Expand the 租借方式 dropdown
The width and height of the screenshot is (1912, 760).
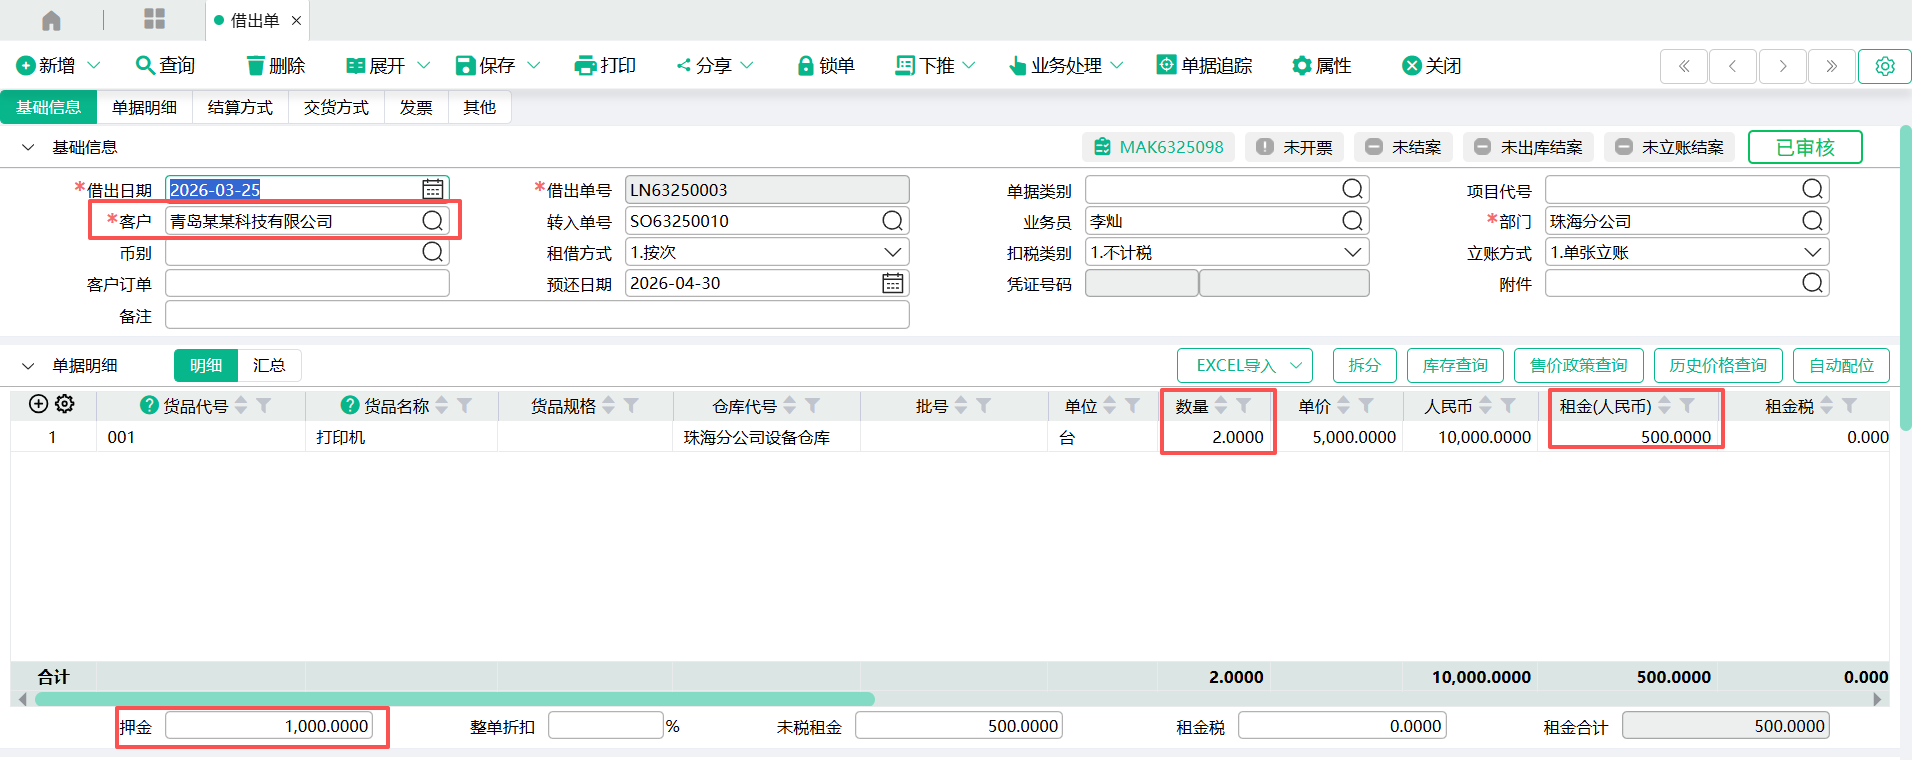click(892, 252)
